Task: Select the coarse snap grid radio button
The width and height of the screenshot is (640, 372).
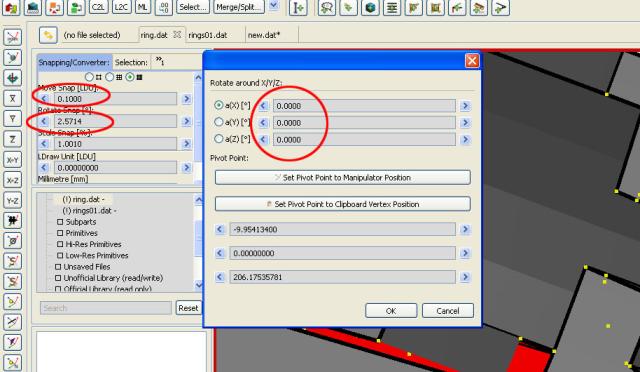Action: (x=89, y=77)
